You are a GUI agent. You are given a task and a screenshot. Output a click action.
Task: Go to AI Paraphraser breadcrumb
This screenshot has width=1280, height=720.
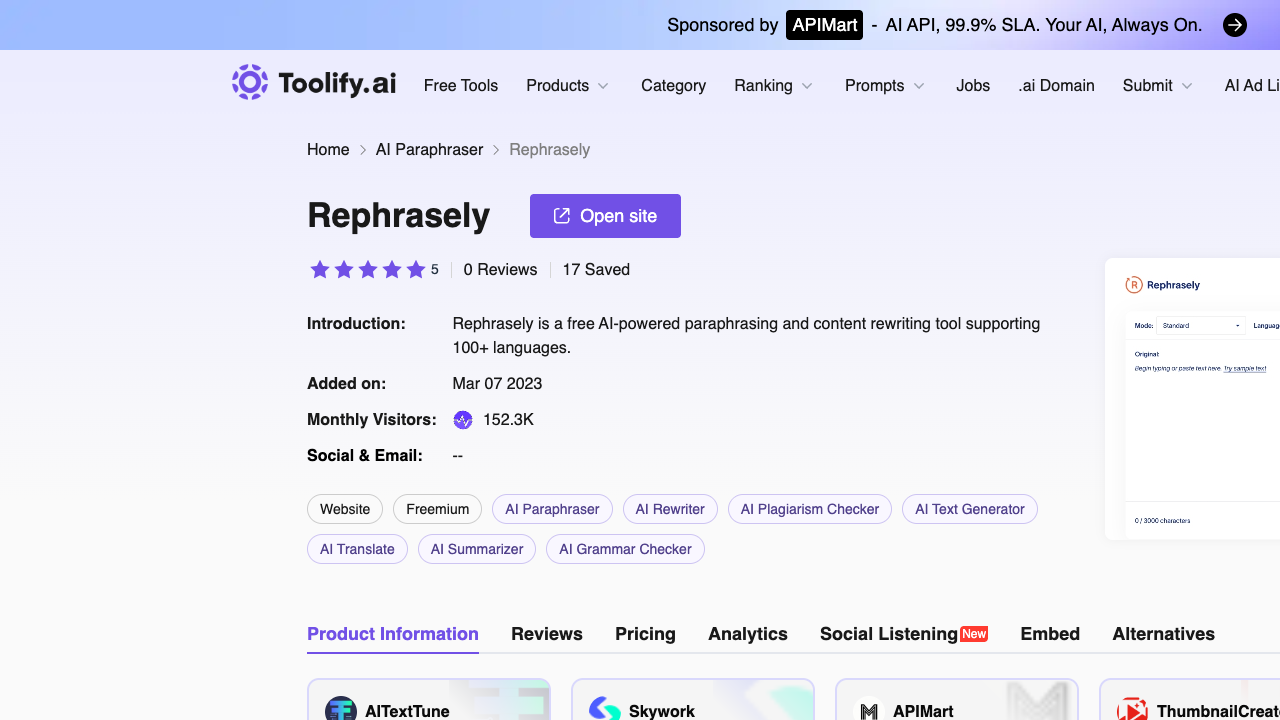pyautogui.click(x=429, y=150)
